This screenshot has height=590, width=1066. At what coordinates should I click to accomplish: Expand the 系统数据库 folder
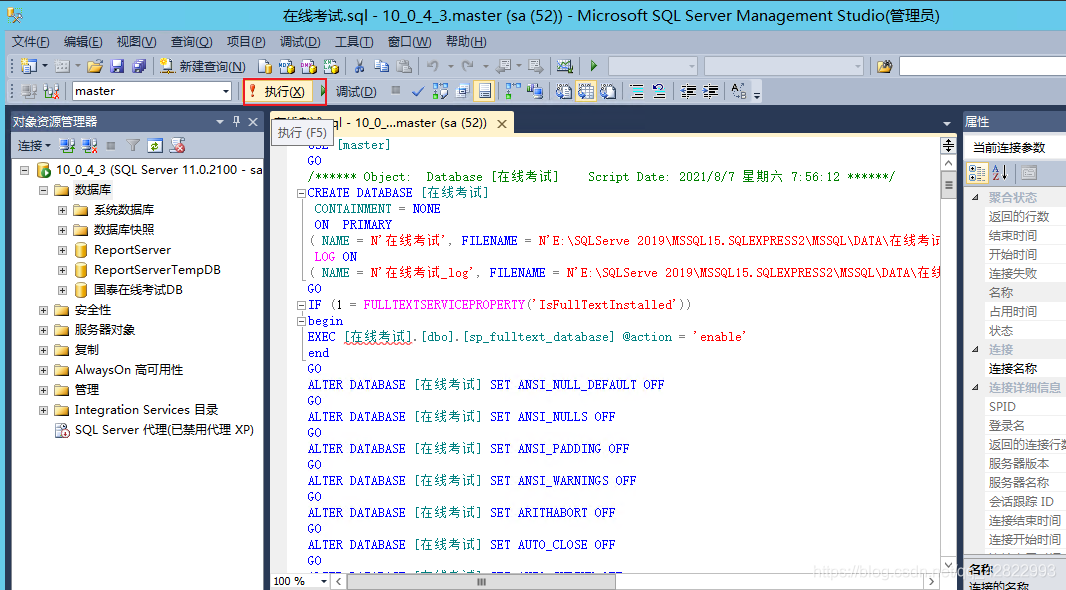pos(63,210)
